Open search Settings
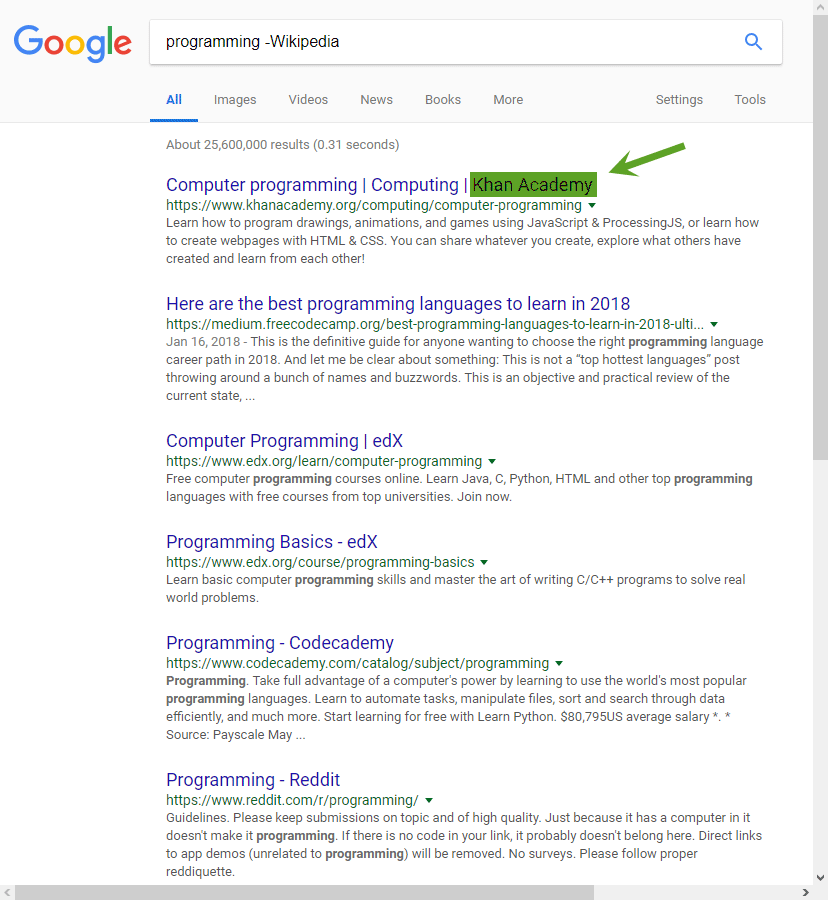This screenshot has height=900, width=828. point(679,100)
